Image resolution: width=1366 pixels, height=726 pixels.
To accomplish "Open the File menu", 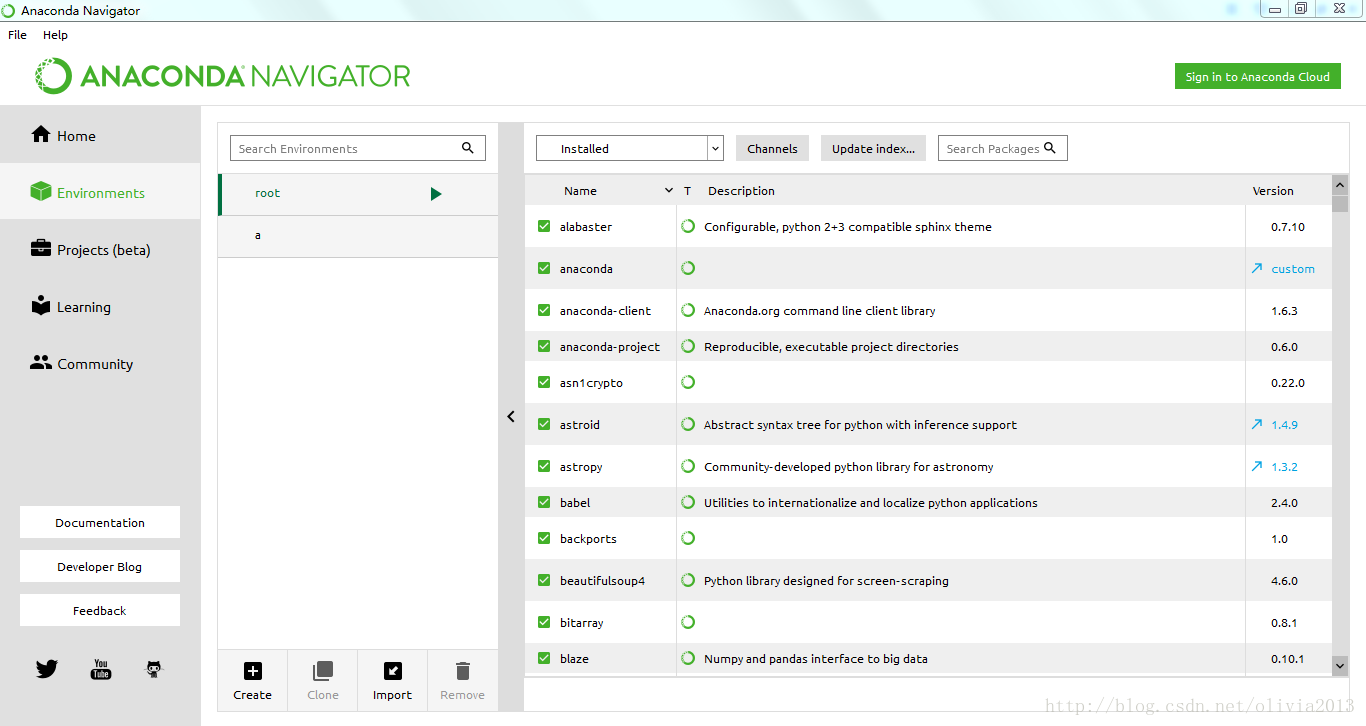I will tap(17, 34).
